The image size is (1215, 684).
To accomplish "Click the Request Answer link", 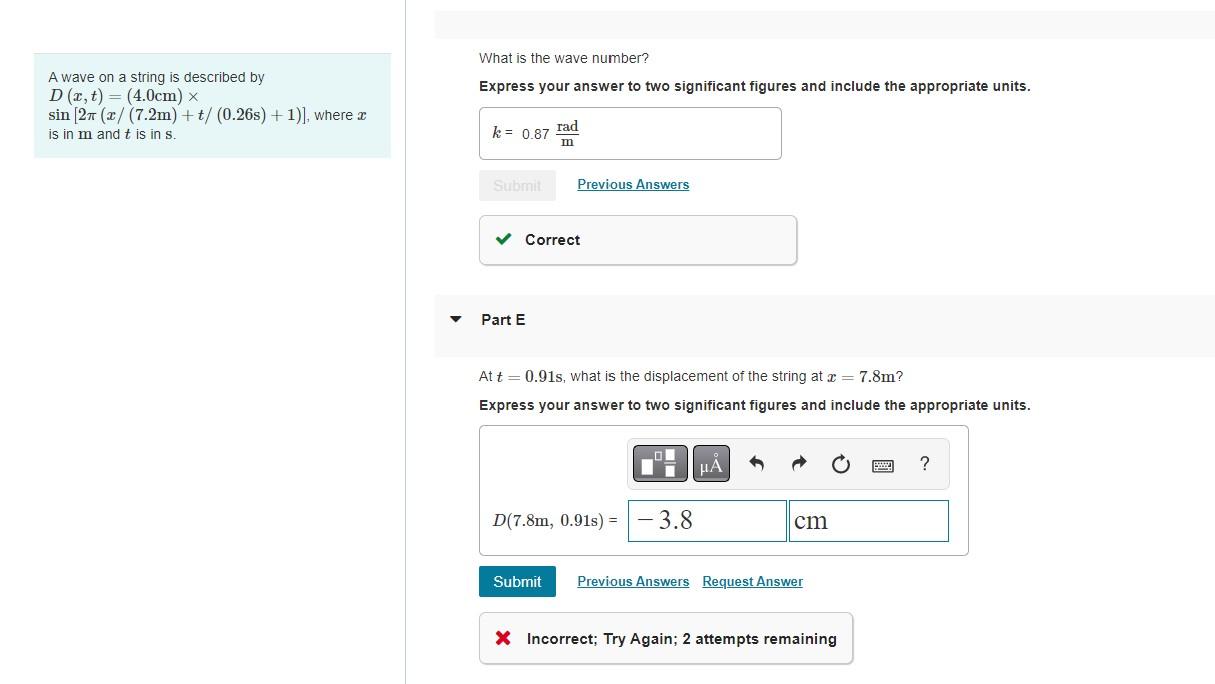I will click(752, 581).
